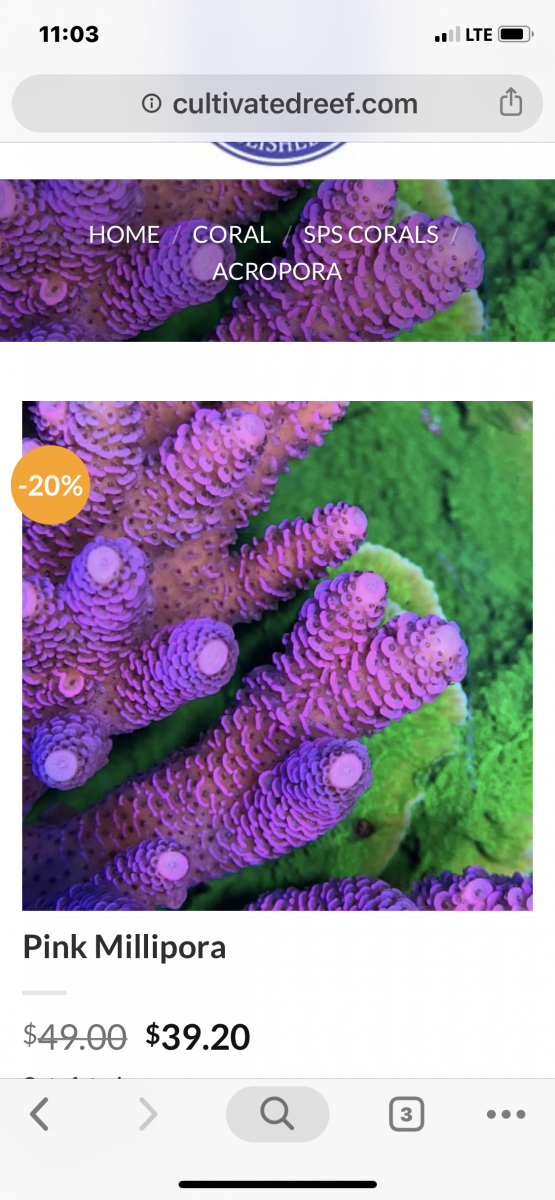
Task: Tap the forward arrow in bottom toolbar
Action: (147, 1114)
